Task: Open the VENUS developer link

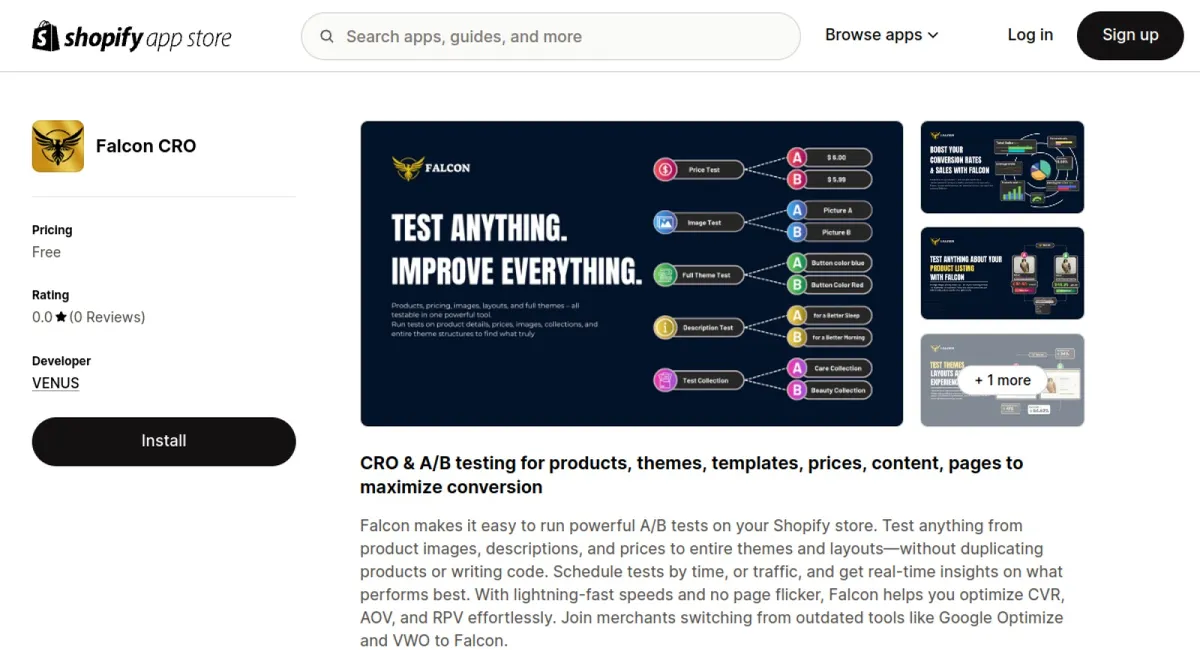Action: (56, 383)
